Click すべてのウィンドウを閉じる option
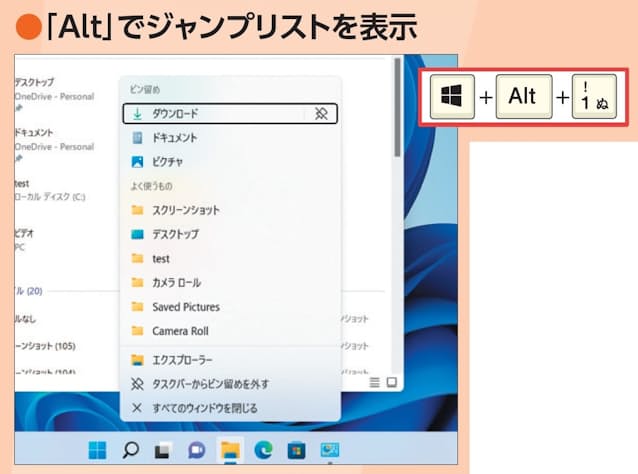This screenshot has height=474, width=638. (x=204, y=408)
